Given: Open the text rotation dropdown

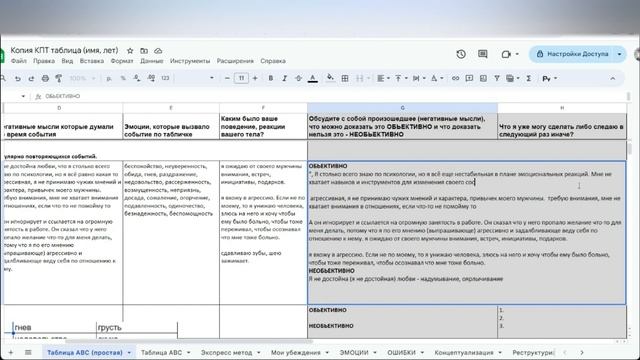Looking at the screenshot, I should 436,78.
